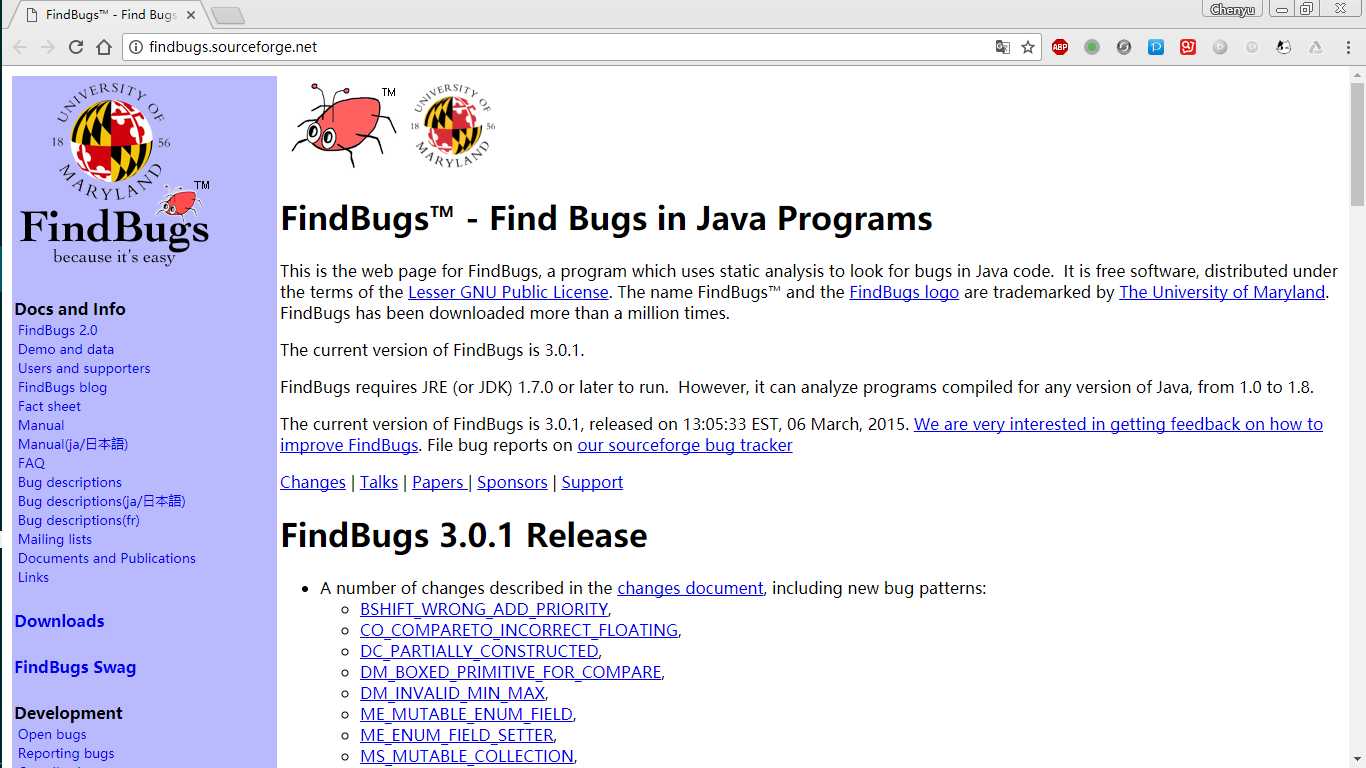Open the Talks link
Image resolution: width=1366 pixels, height=768 pixels.
pyautogui.click(x=379, y=482)
